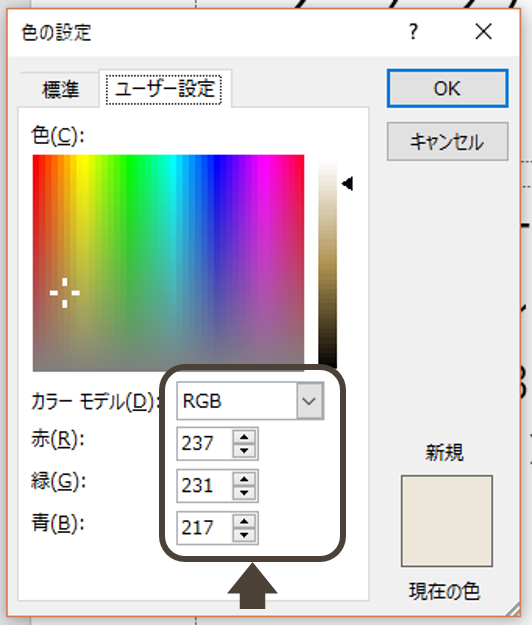Decrease the 青(B) value with down arrow
532x625 pixels.
pos(244,535)
